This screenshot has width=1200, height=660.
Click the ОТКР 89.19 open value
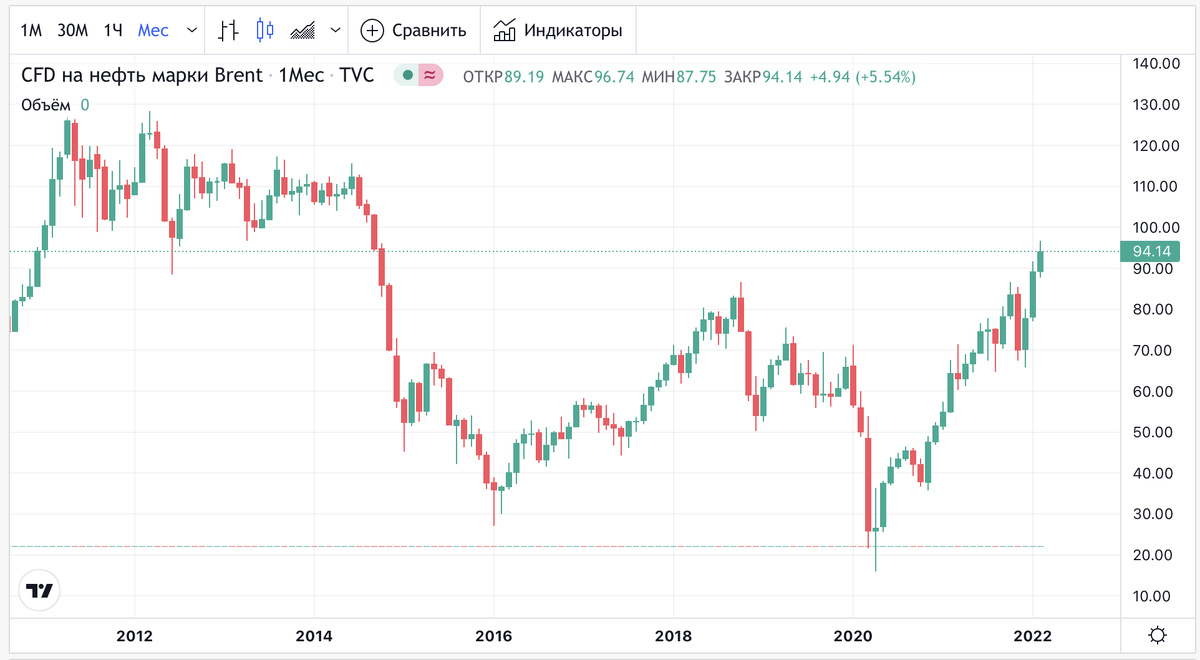(503, 76)
